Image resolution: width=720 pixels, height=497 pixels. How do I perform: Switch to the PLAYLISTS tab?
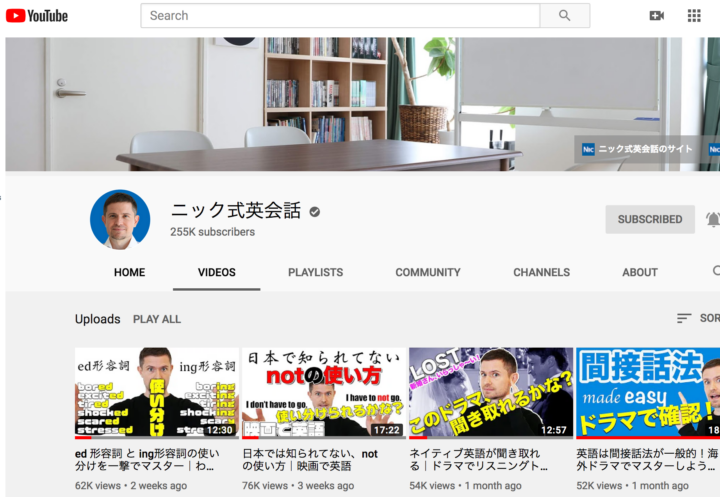[315, 272]
